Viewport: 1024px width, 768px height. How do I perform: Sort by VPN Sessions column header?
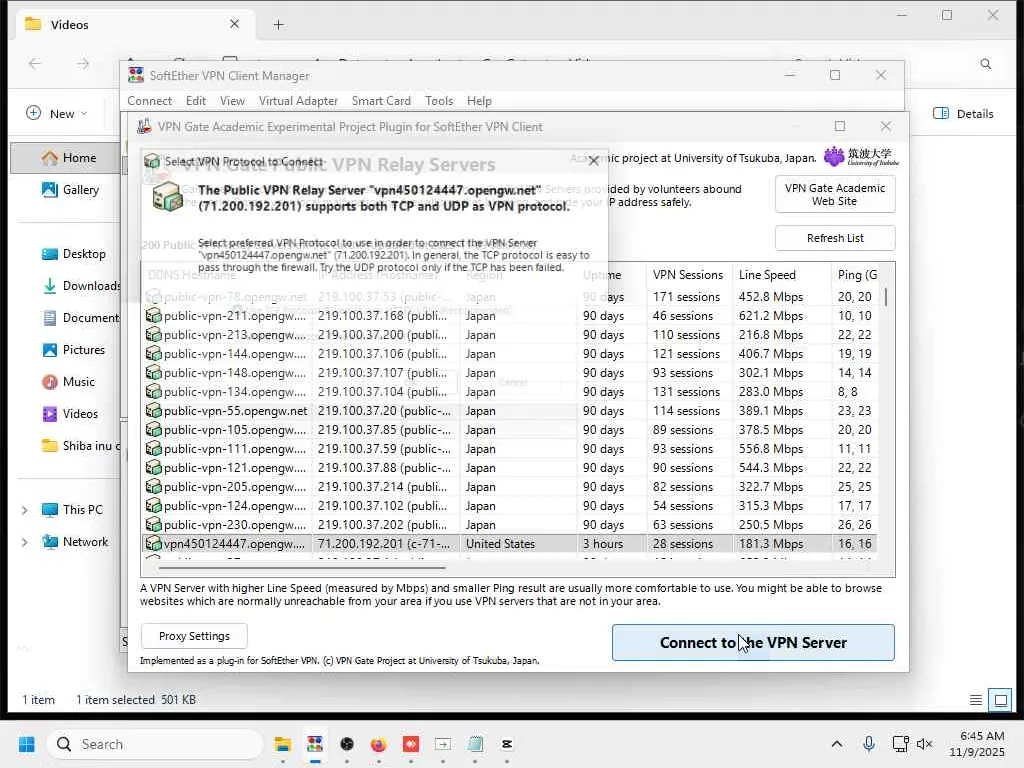(688, 275)
